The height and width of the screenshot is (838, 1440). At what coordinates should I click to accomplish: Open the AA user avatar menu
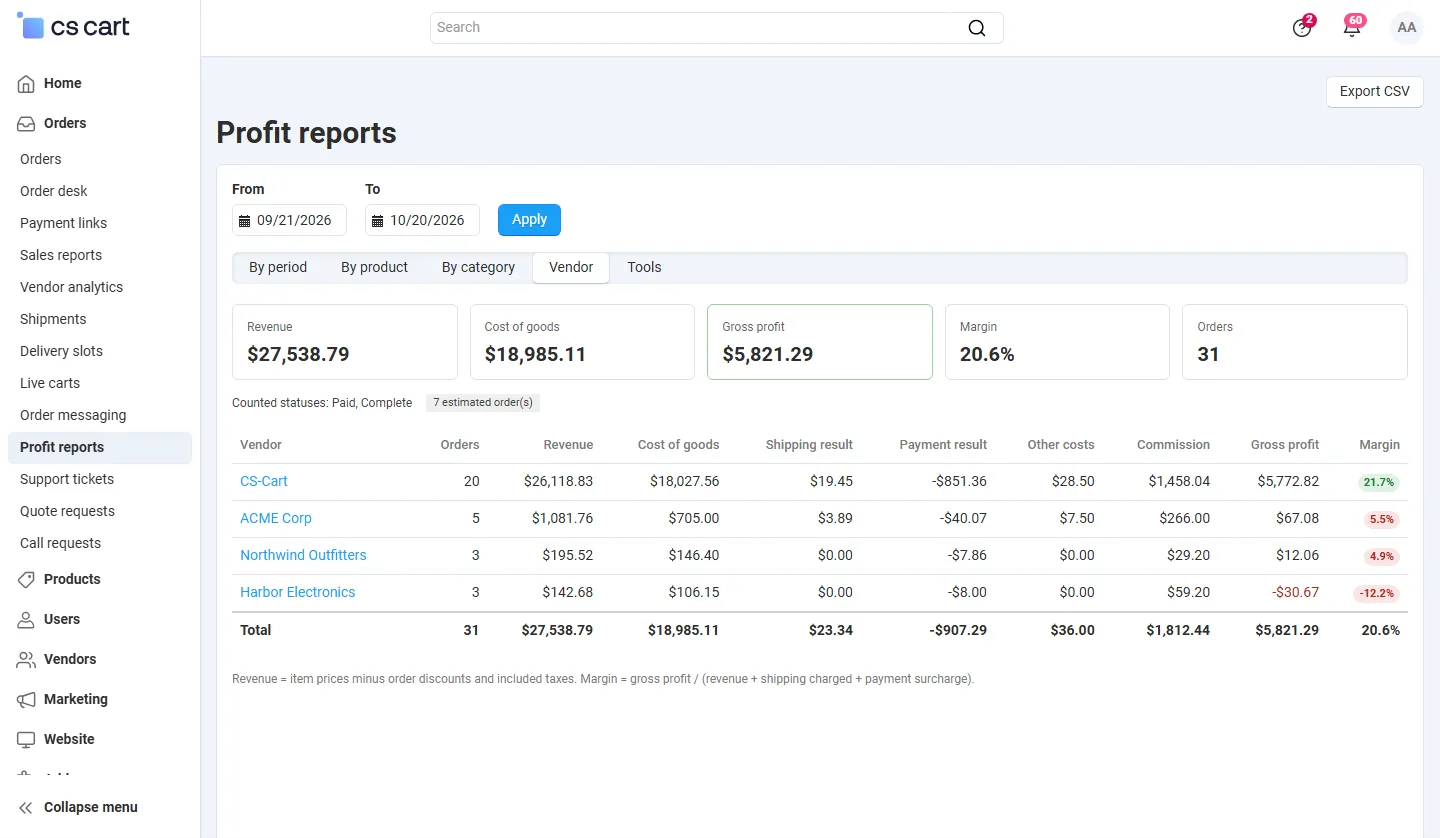pyautogui.click(x=1407, y=28)
